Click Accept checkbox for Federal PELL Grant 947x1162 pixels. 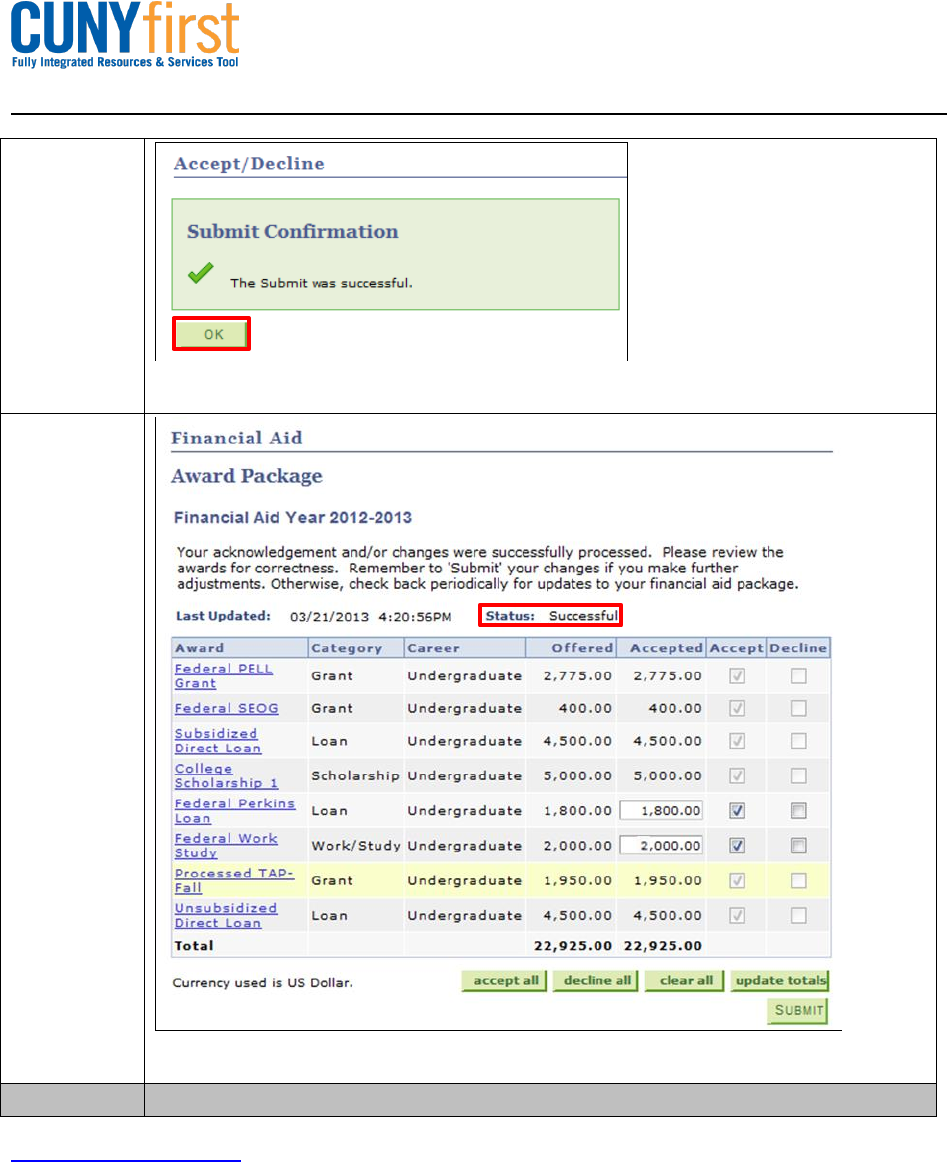click(737, 676)
